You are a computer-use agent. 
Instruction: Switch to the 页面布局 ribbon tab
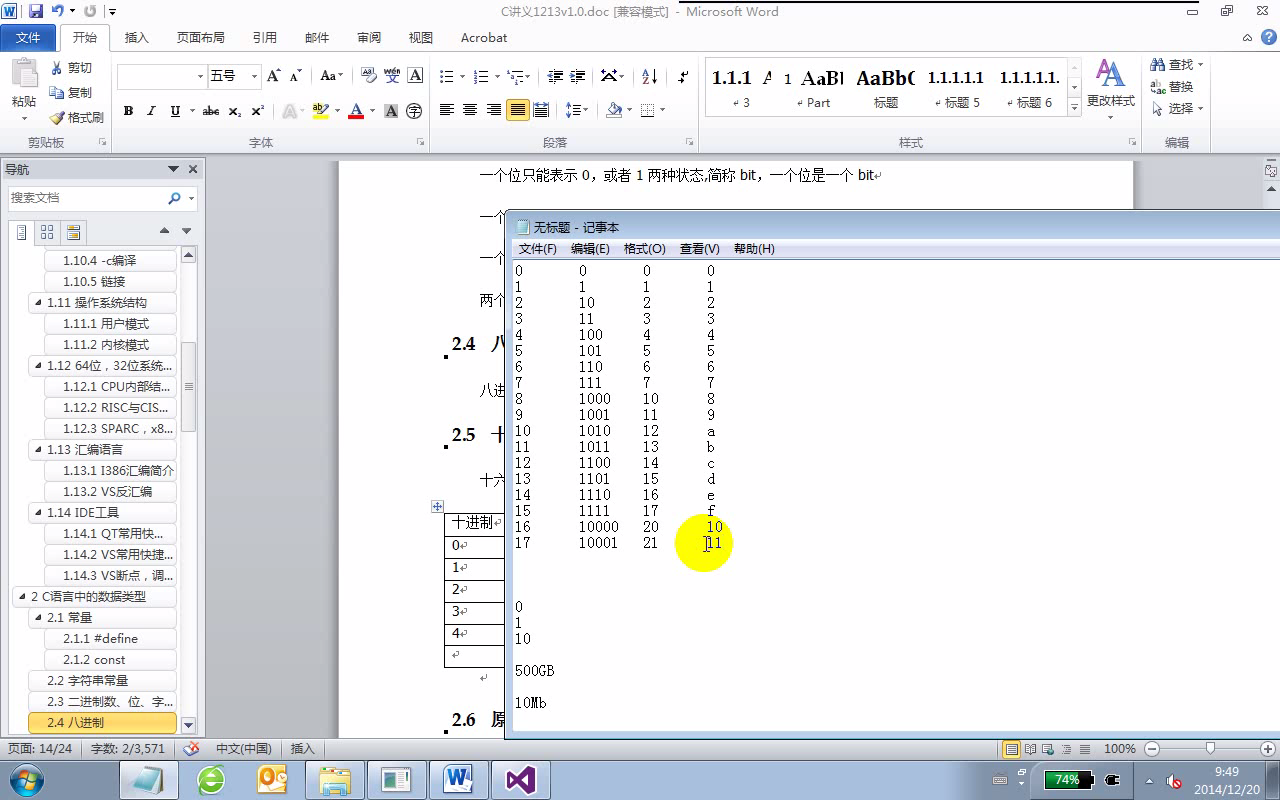[x=201, y=38]
